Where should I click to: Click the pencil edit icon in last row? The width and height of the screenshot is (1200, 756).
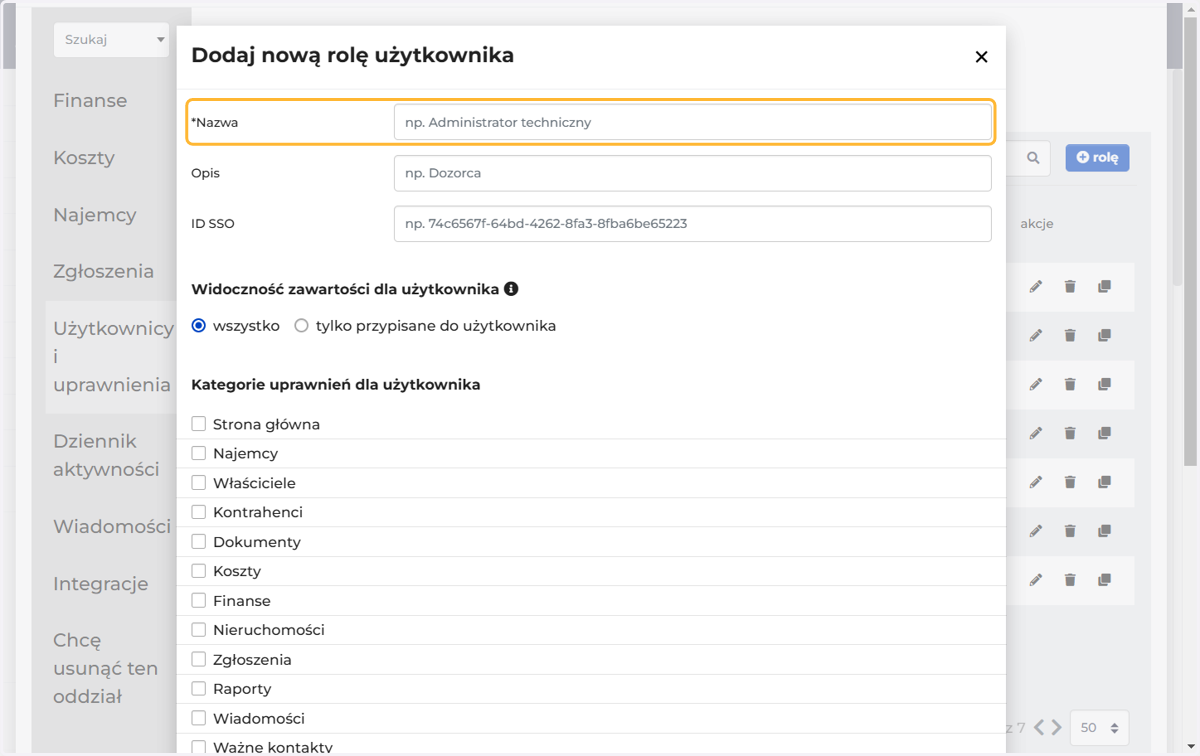pos(1036,580)
